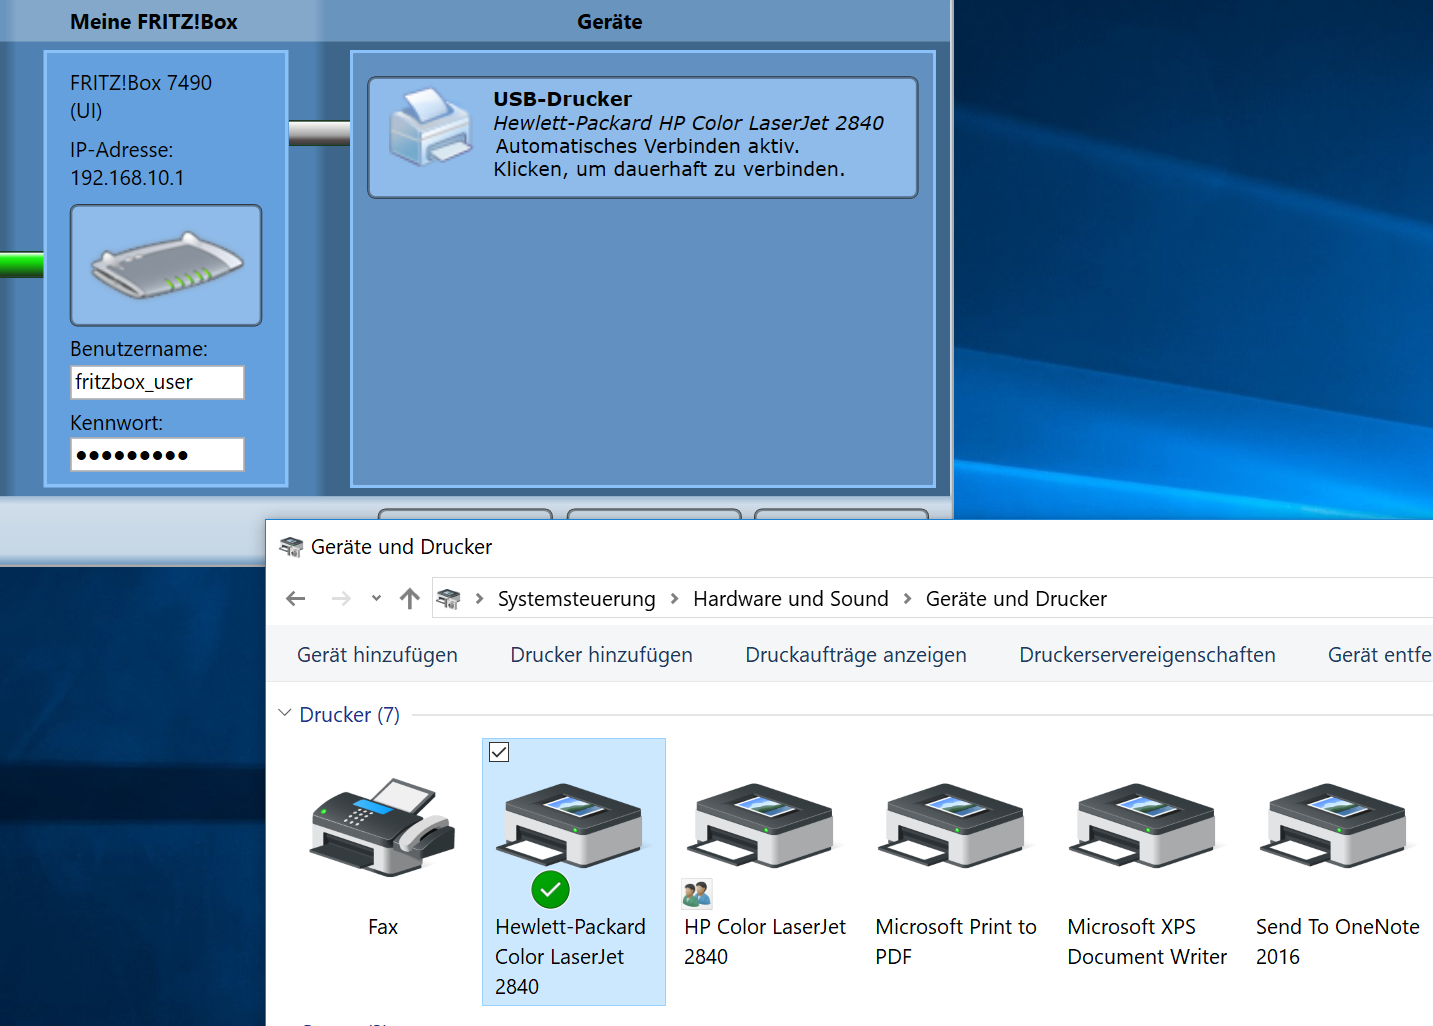Expand chevron after Systemsteuerung in breadcrumb
The height and width of the screenshot is (1026, 1433).
[674, 599]
